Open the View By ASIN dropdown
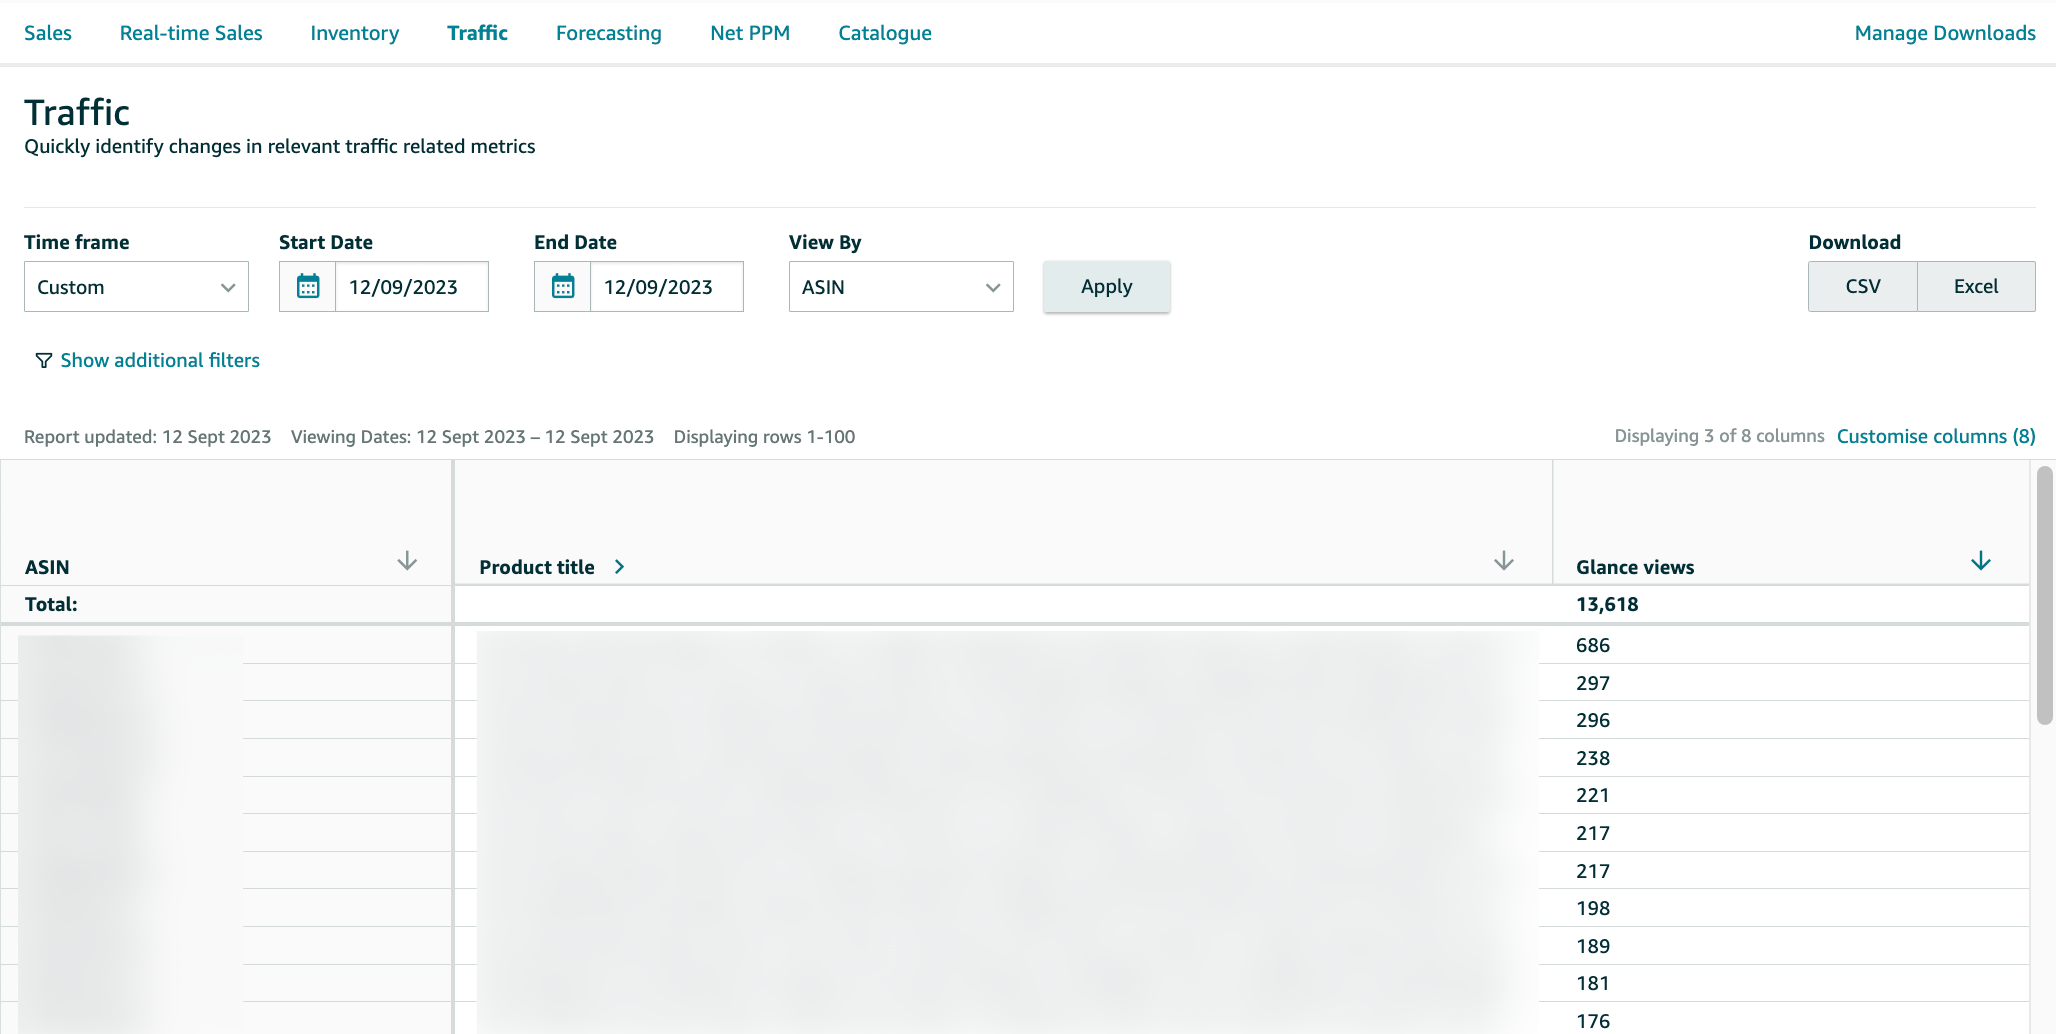This screenshot has height=1034, width=2056. pos(900,286)
